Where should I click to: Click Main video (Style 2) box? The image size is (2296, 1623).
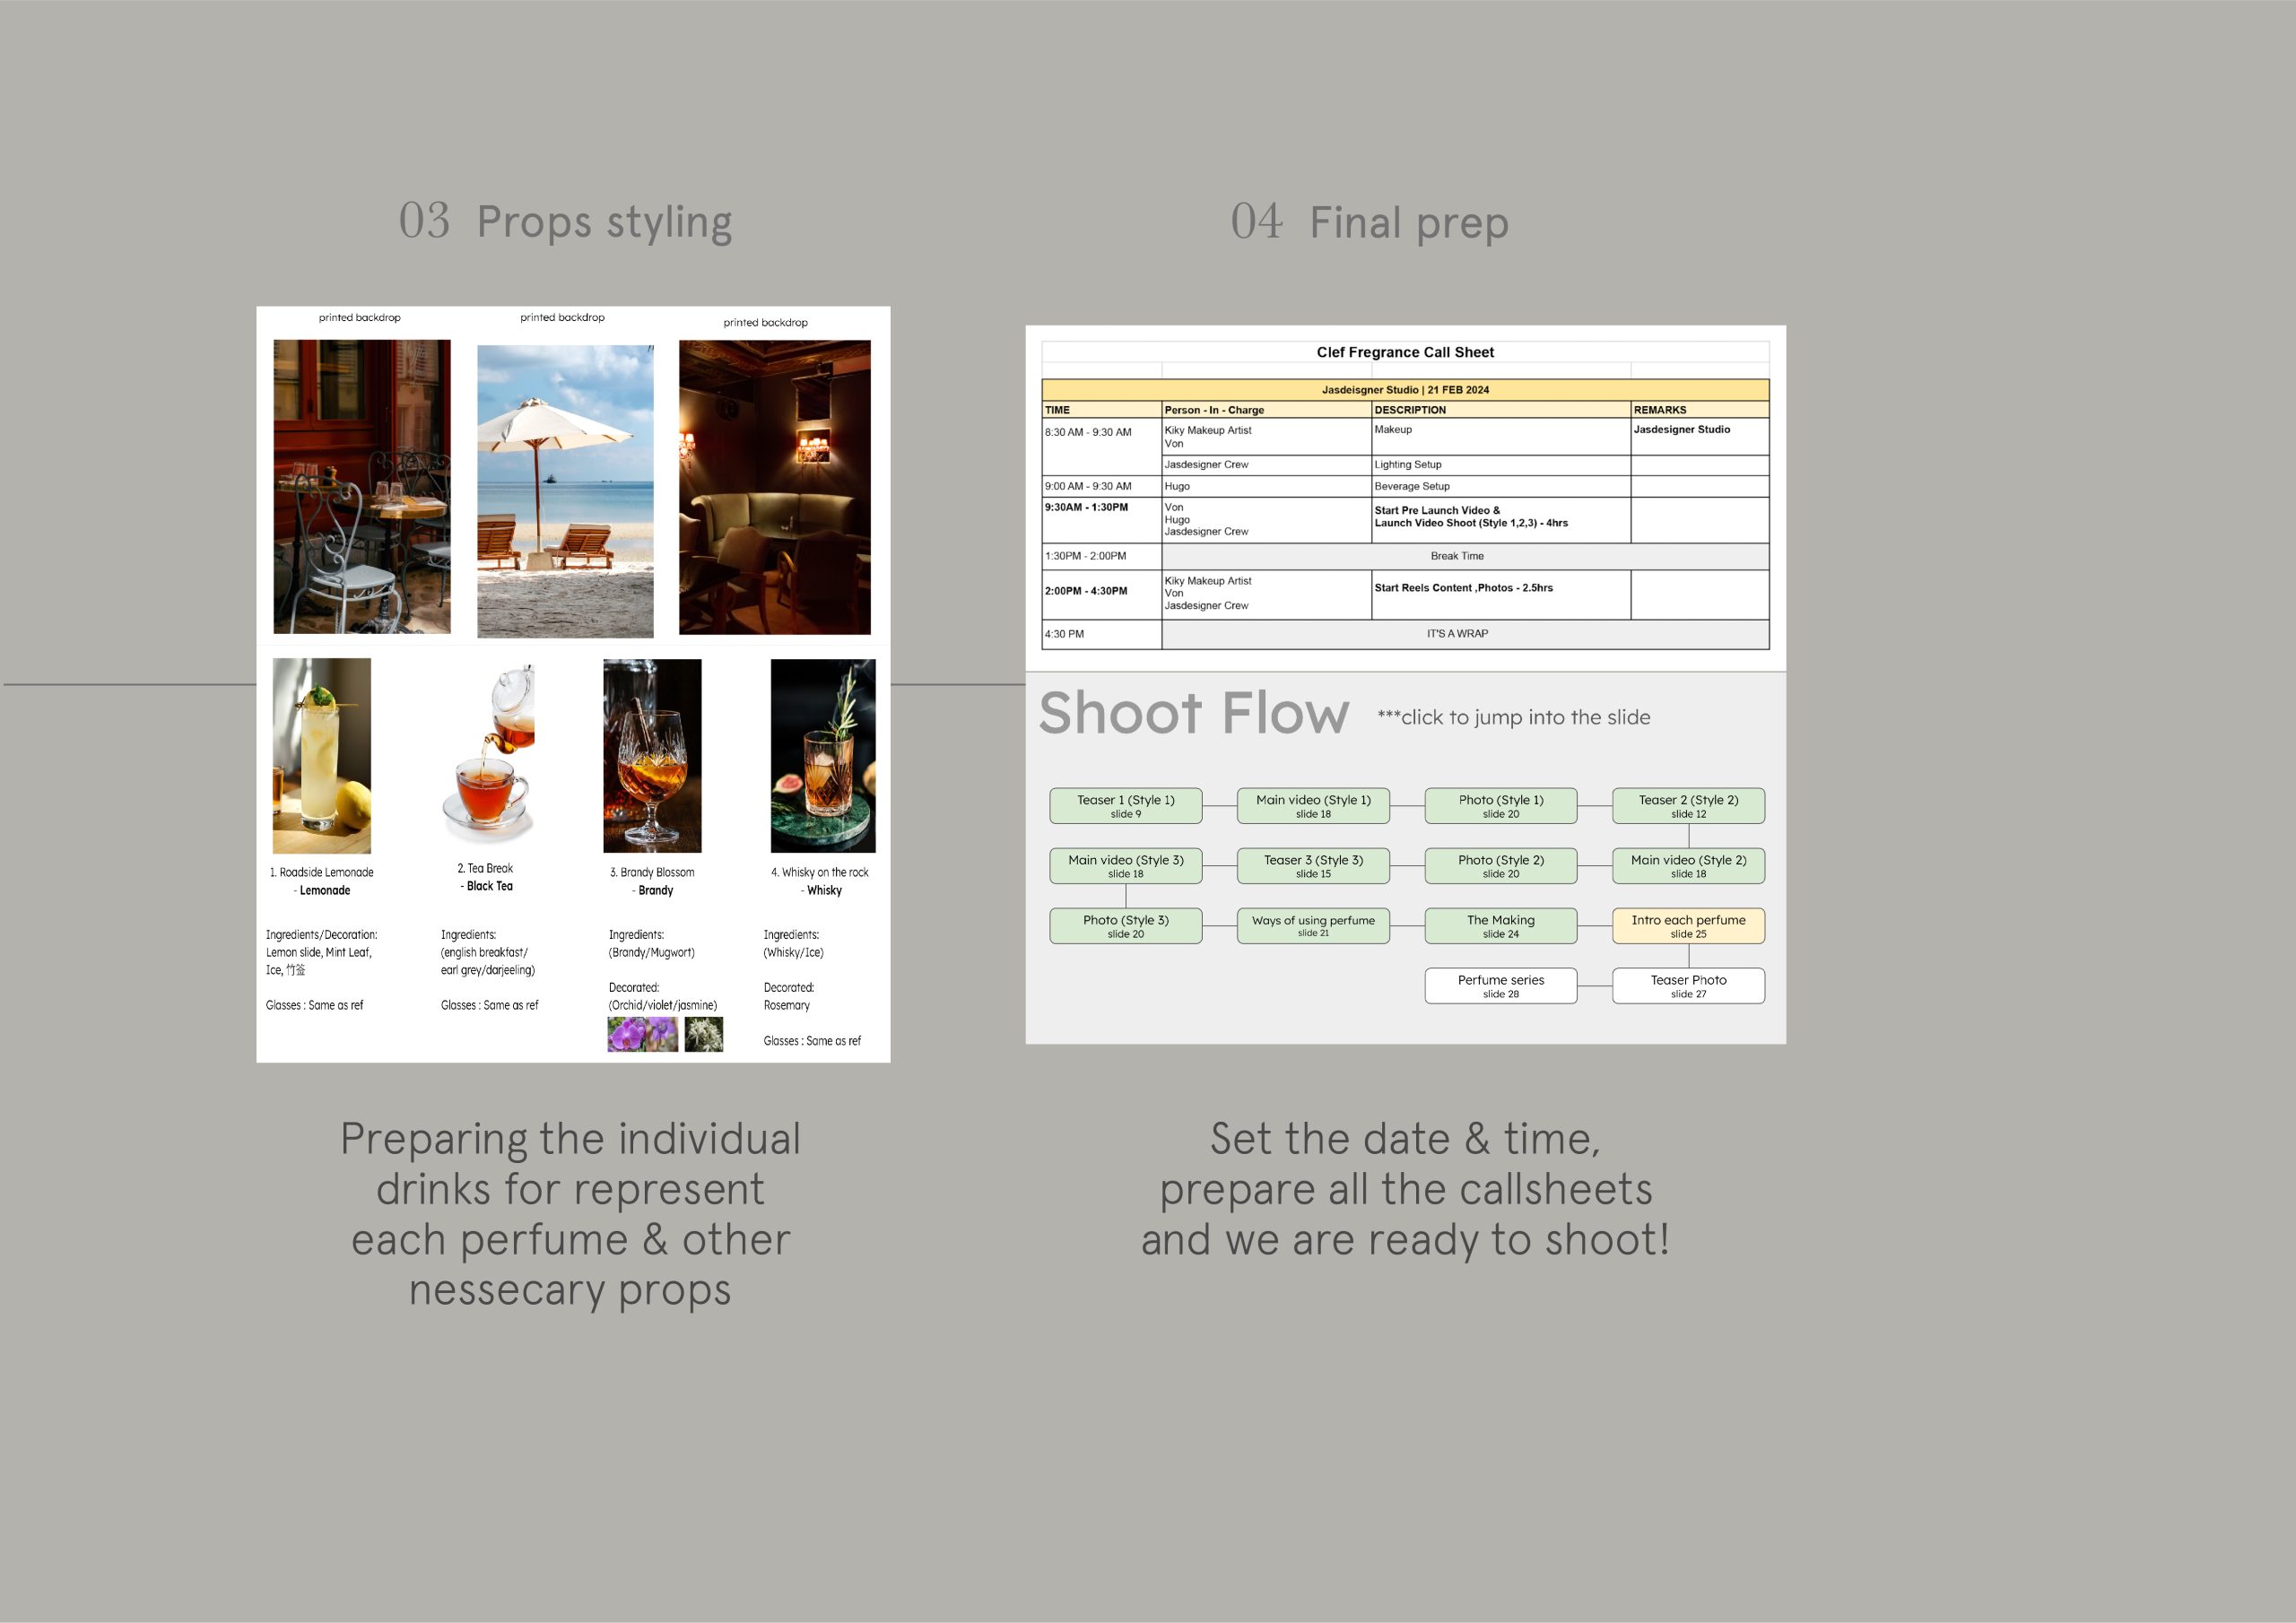click(1688, 866)
